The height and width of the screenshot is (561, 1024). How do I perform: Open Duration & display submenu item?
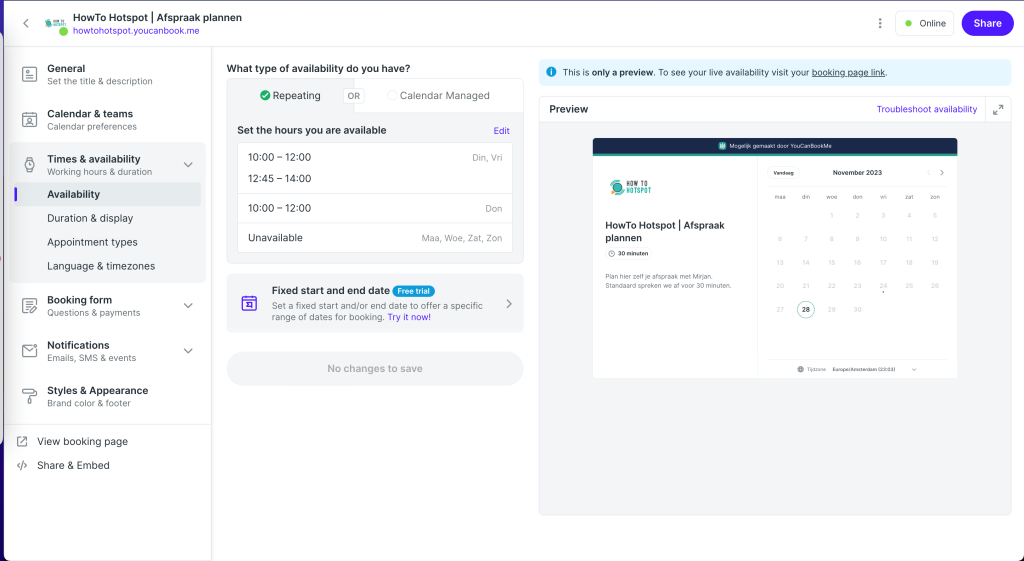[x=90, y=218]
